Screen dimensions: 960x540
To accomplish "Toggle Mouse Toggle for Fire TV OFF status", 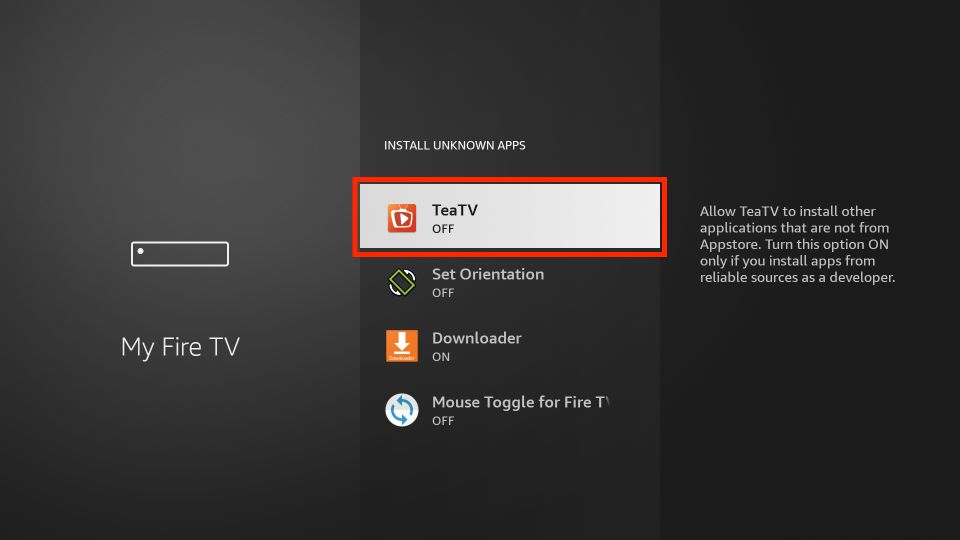I will pyautogui.click(x=443, y=421).
